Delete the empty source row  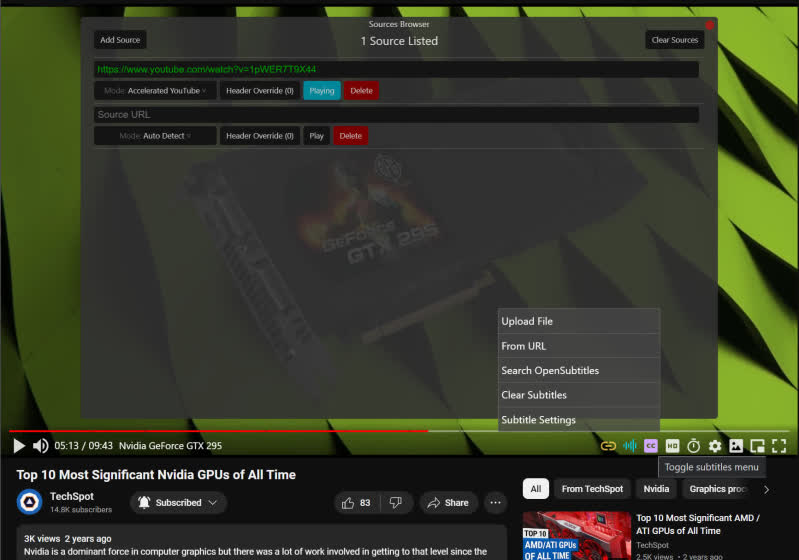(351, 136)
